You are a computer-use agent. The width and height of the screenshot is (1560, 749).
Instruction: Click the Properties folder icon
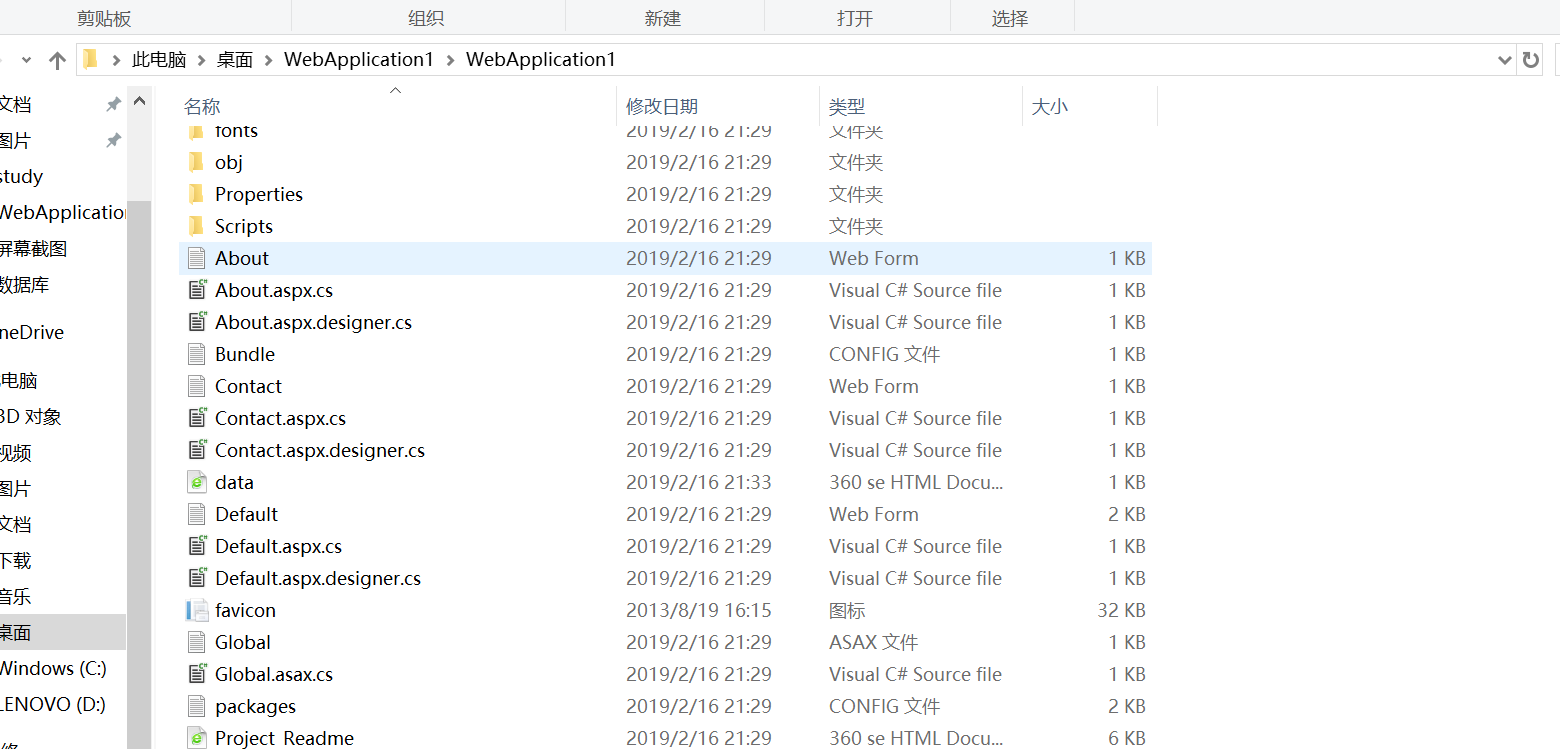196,194
